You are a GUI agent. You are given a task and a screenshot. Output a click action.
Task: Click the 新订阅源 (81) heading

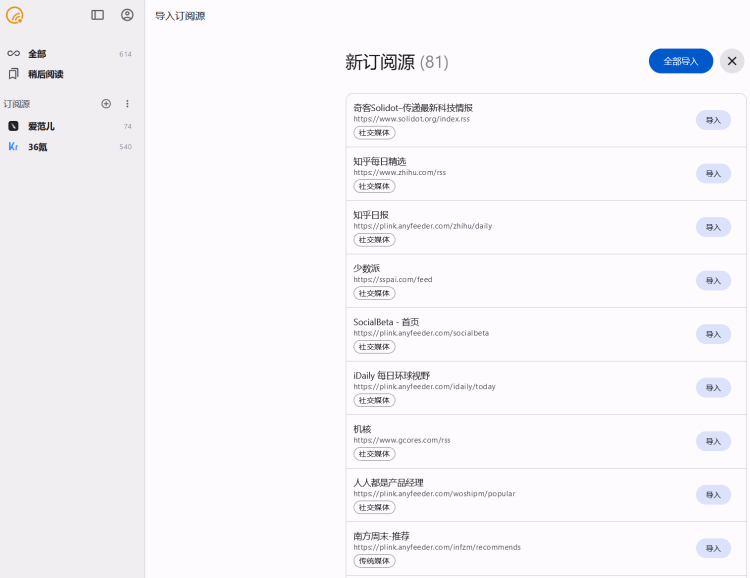point(397,62)
